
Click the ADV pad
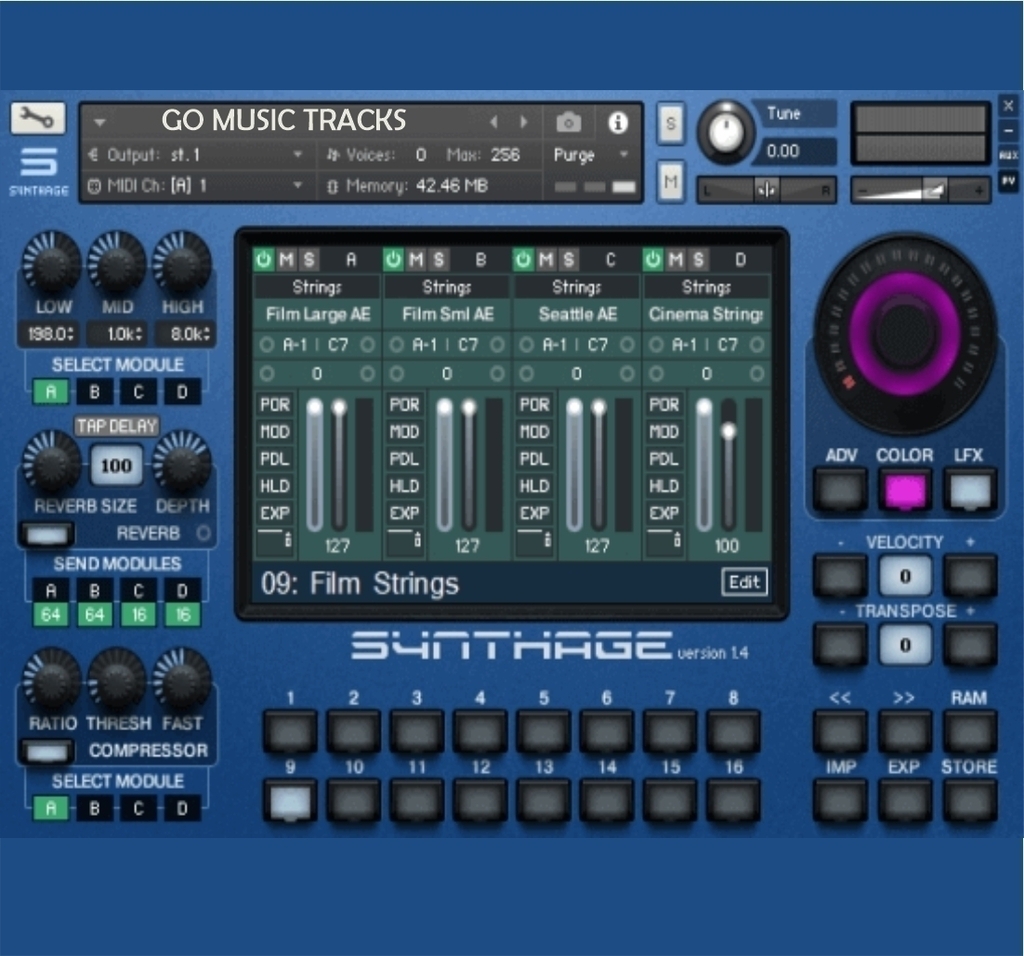[840, 490]
